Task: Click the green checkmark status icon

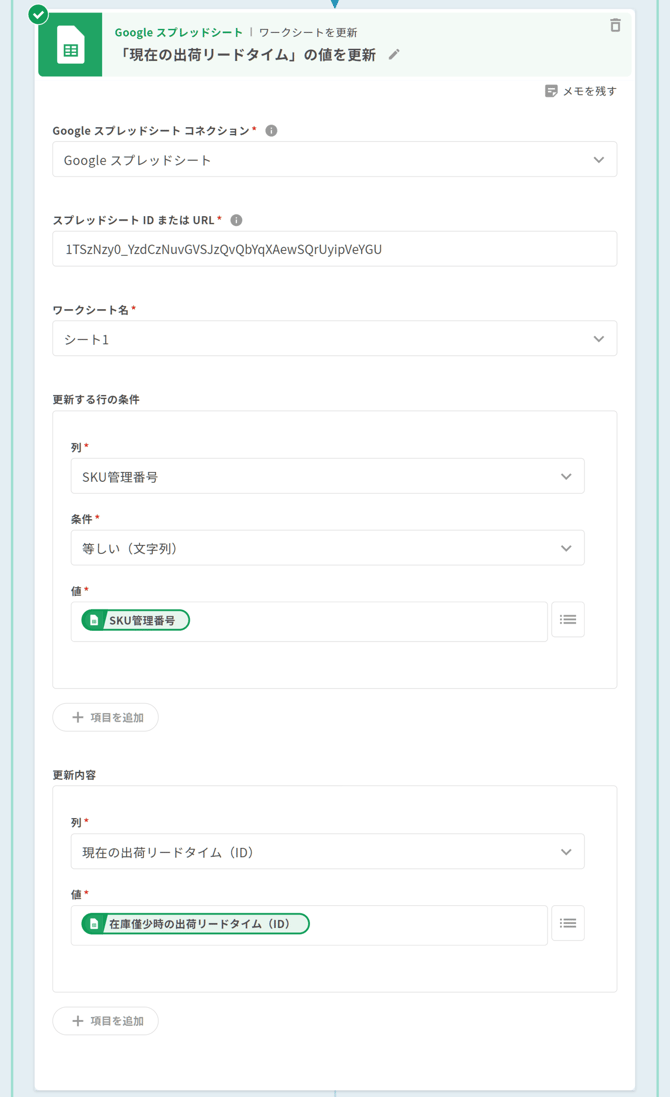Action: [x=38, y=14]
